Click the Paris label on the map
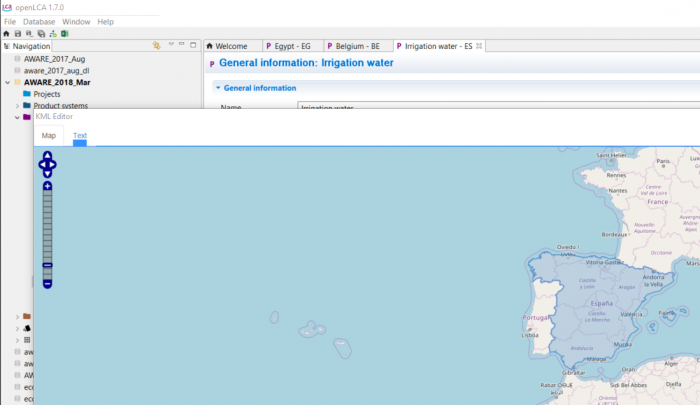700x405 pixels. click(663, 161)
